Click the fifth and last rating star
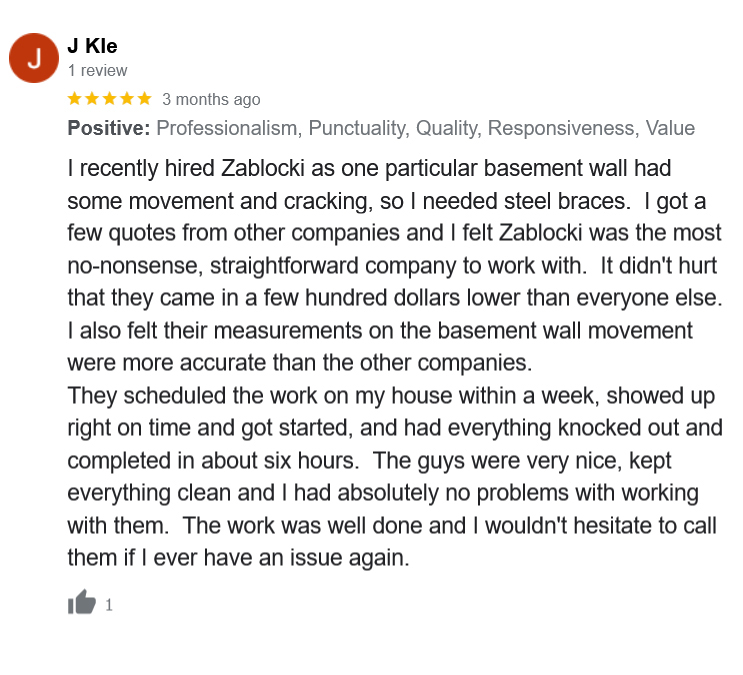743x675 pixels. (145, 99)
